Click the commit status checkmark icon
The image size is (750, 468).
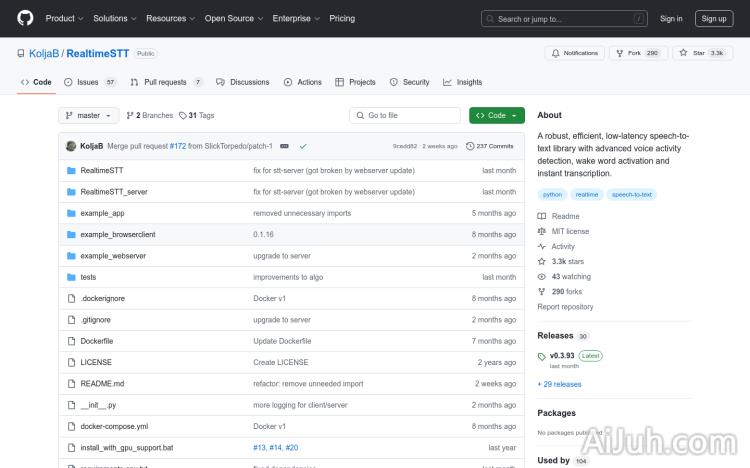(303, 146)
